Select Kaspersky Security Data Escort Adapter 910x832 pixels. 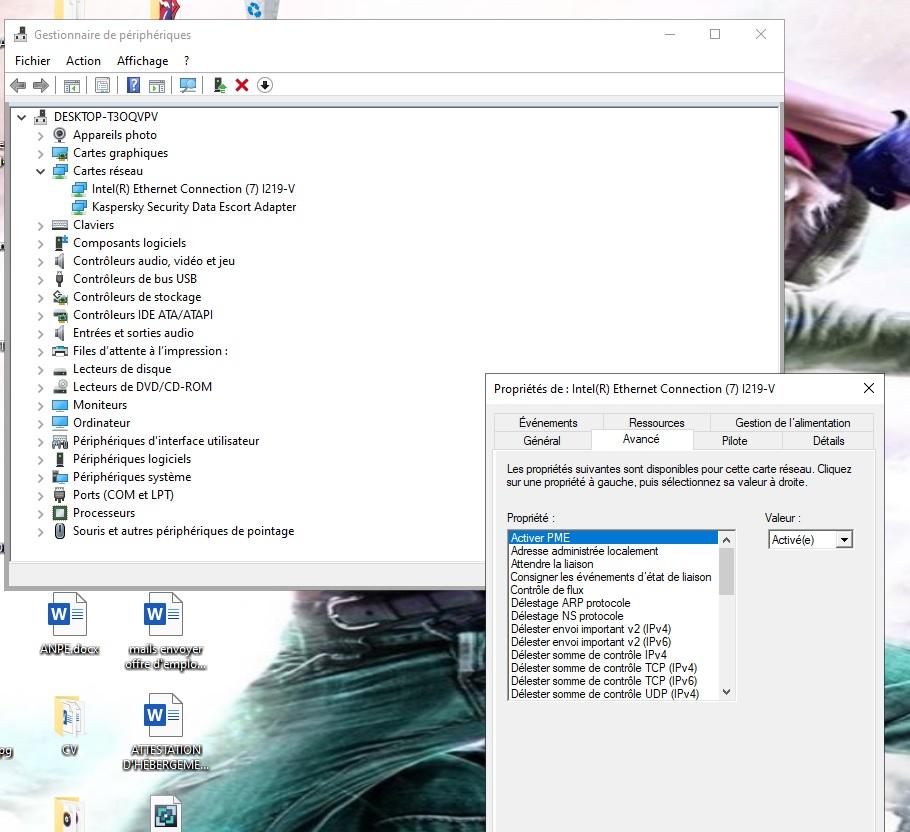[194, 207]
